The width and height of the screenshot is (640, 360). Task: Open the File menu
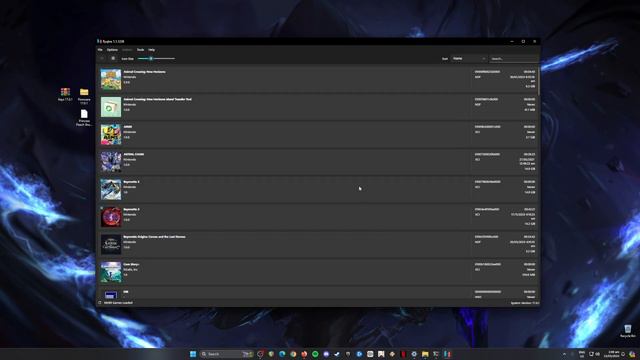pyautogui.click(x=100, y=50)
